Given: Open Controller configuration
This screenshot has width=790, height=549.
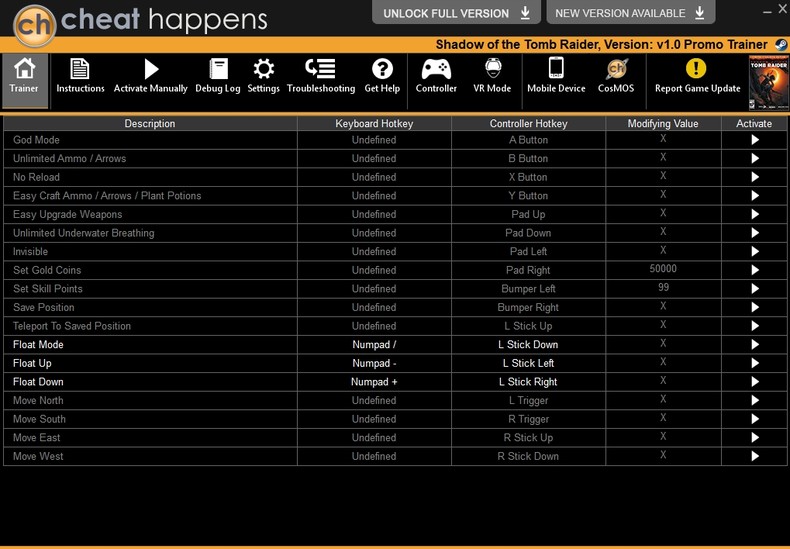Looking at the screenshot, I should (x=436, y=76).
